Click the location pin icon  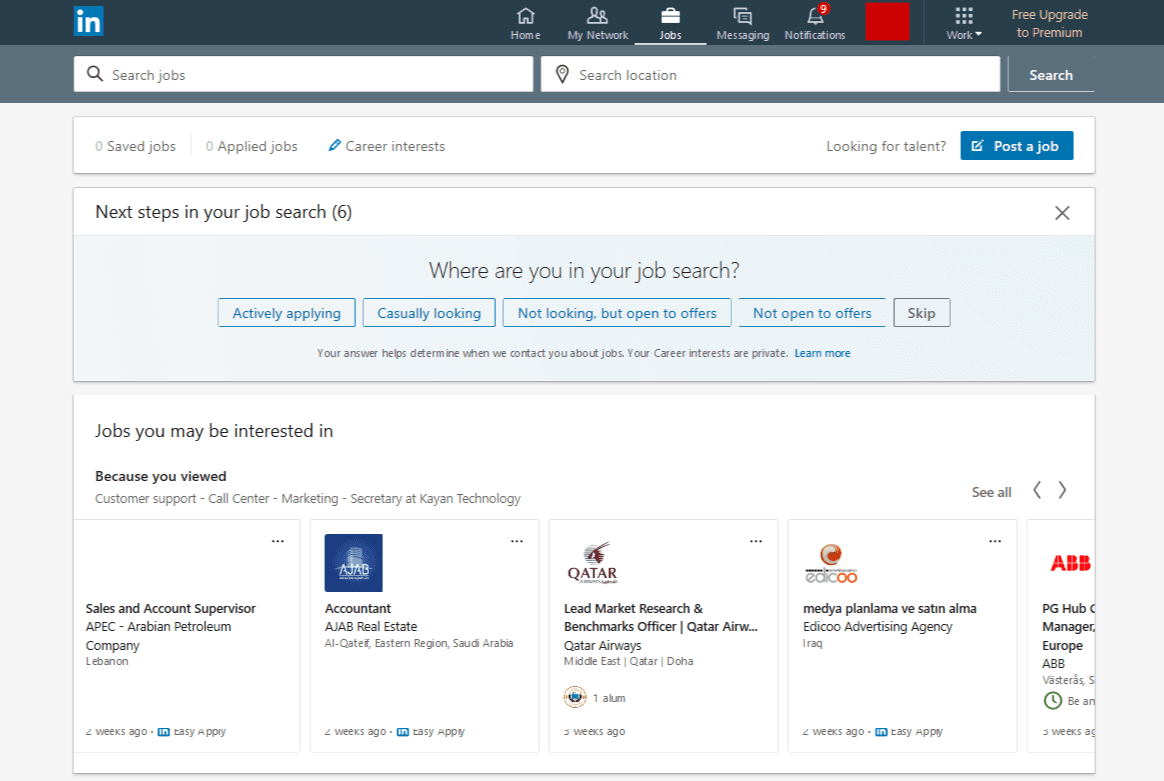[563, 74]
